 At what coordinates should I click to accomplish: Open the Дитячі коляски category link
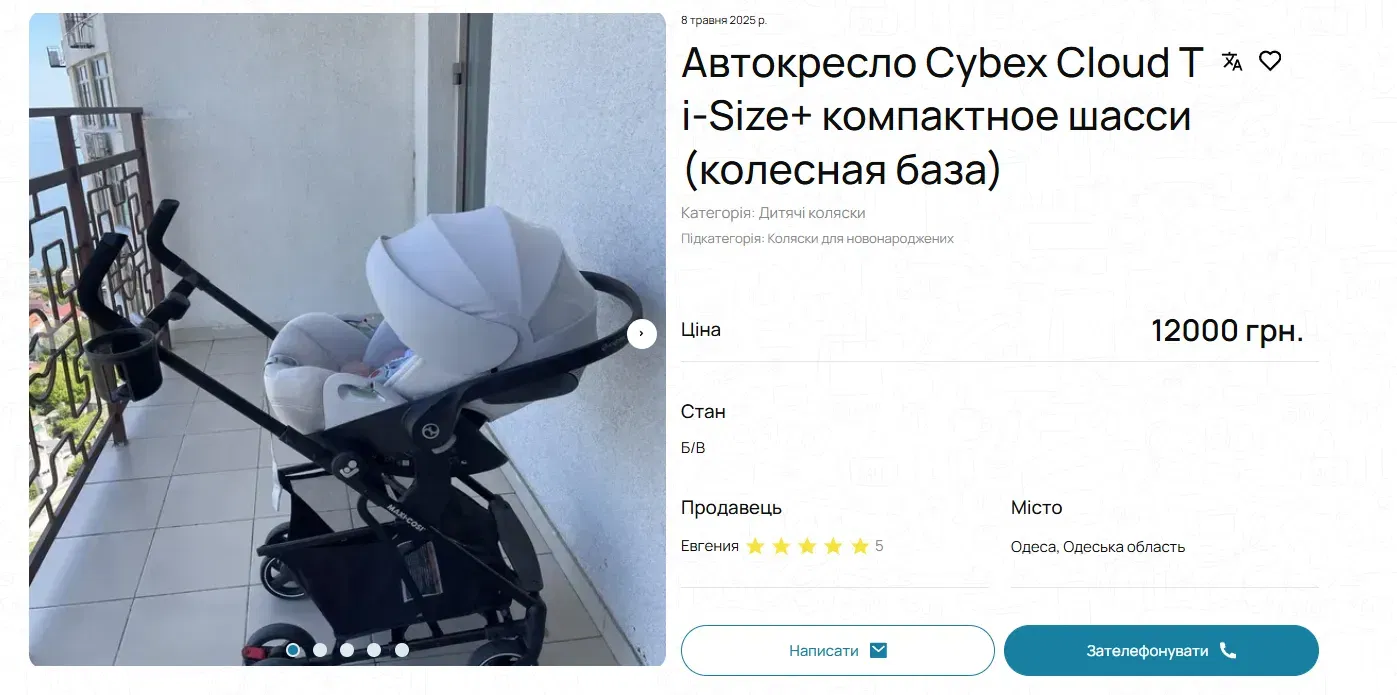(812, 213)
